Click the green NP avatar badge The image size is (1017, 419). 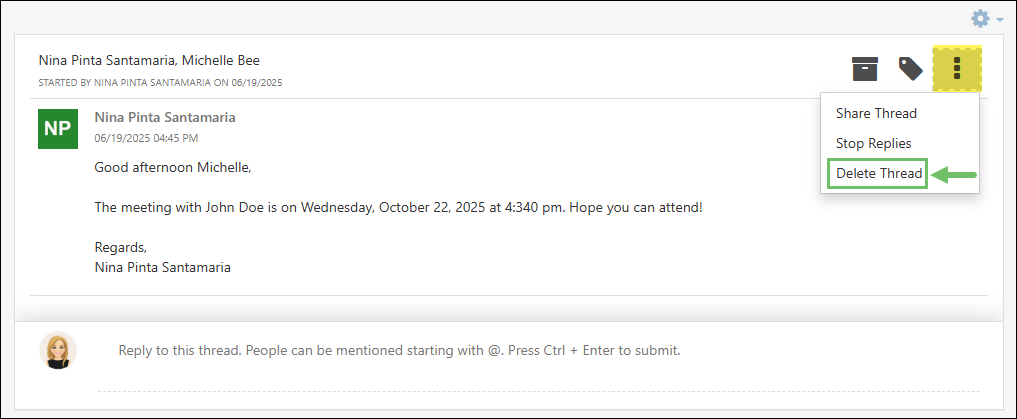click(x=58, y=128)
